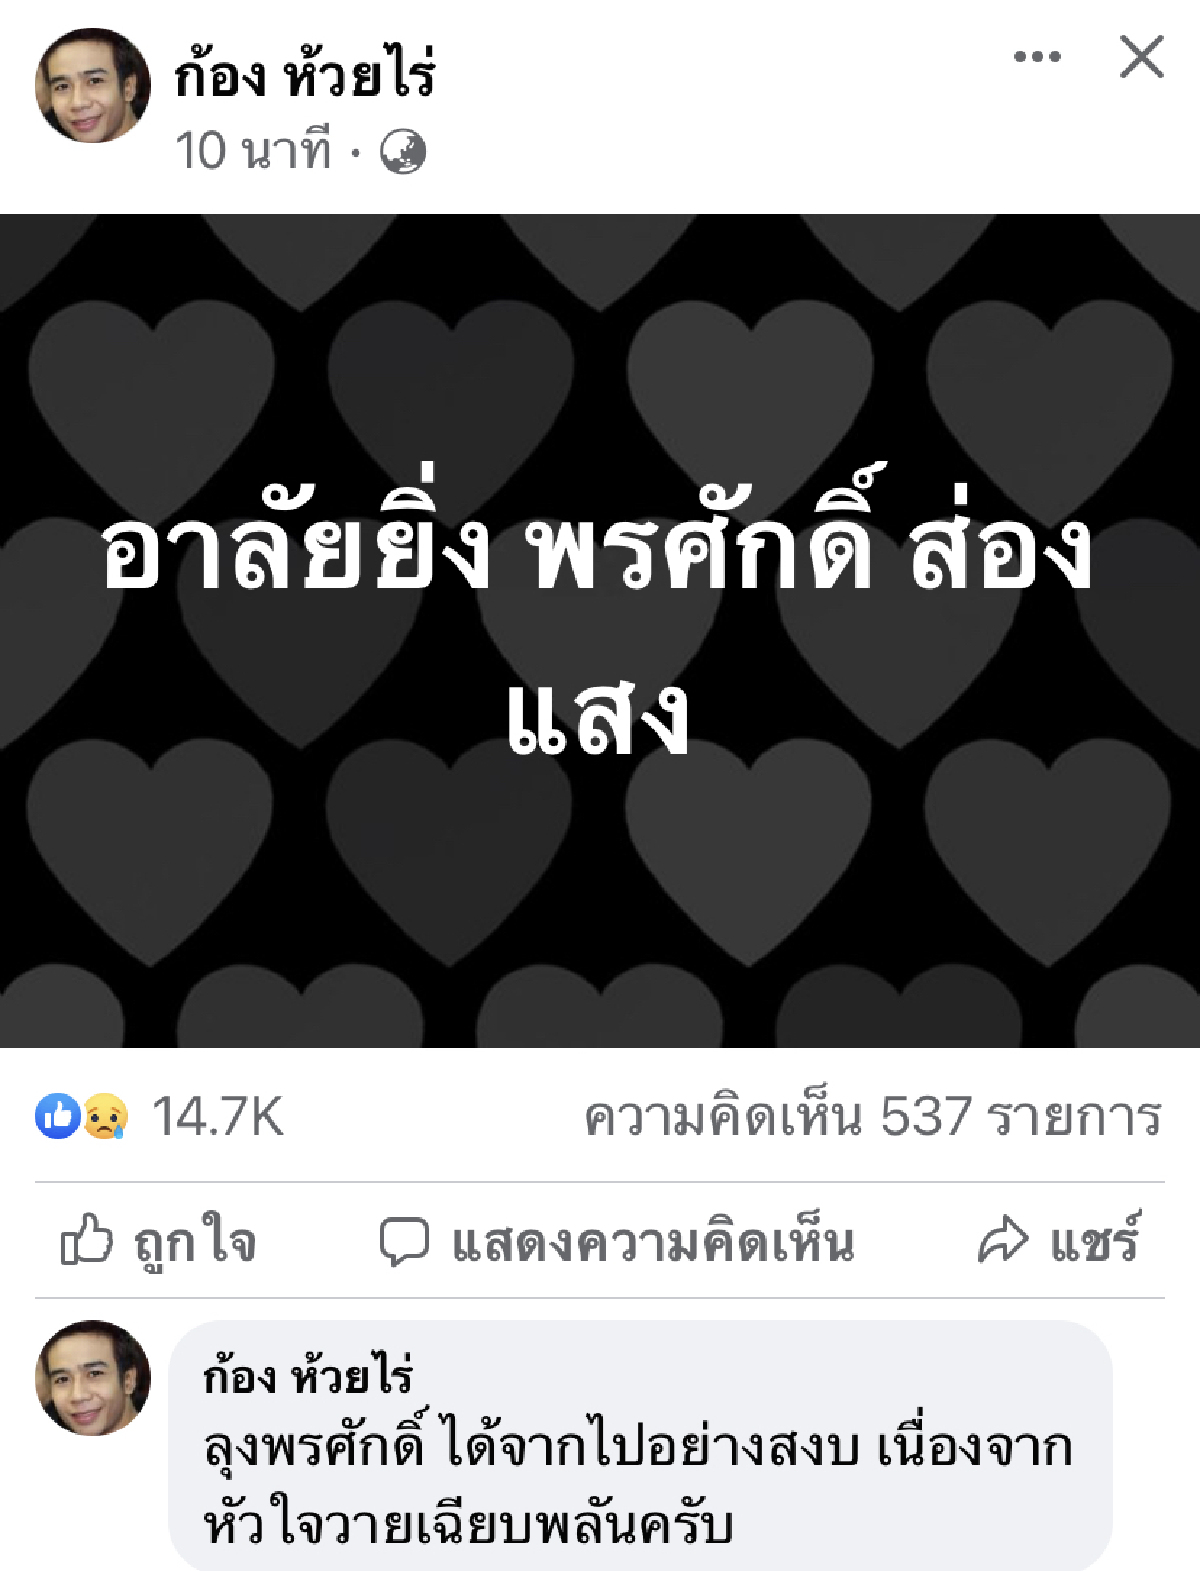
Task: Open the commenter's avatar picture
Action: point(93,1378)
